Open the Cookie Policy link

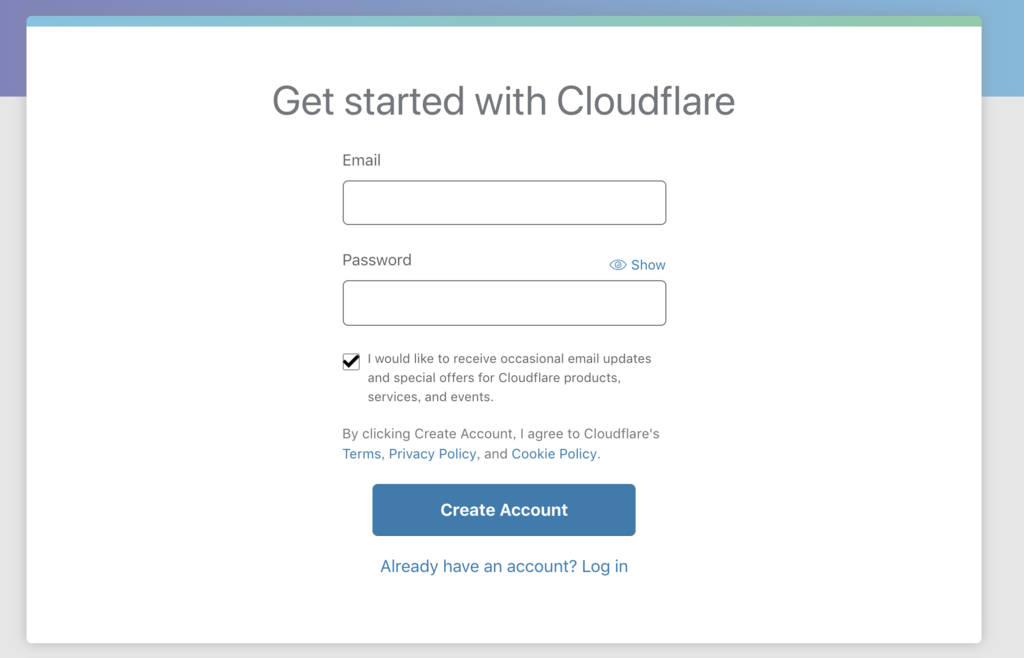(x=554, y=454)
